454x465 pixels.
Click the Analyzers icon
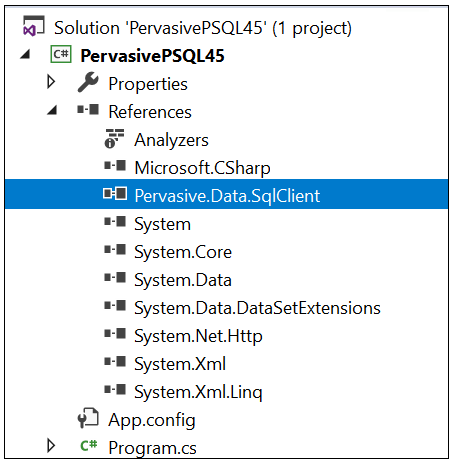tap(114, 139)
